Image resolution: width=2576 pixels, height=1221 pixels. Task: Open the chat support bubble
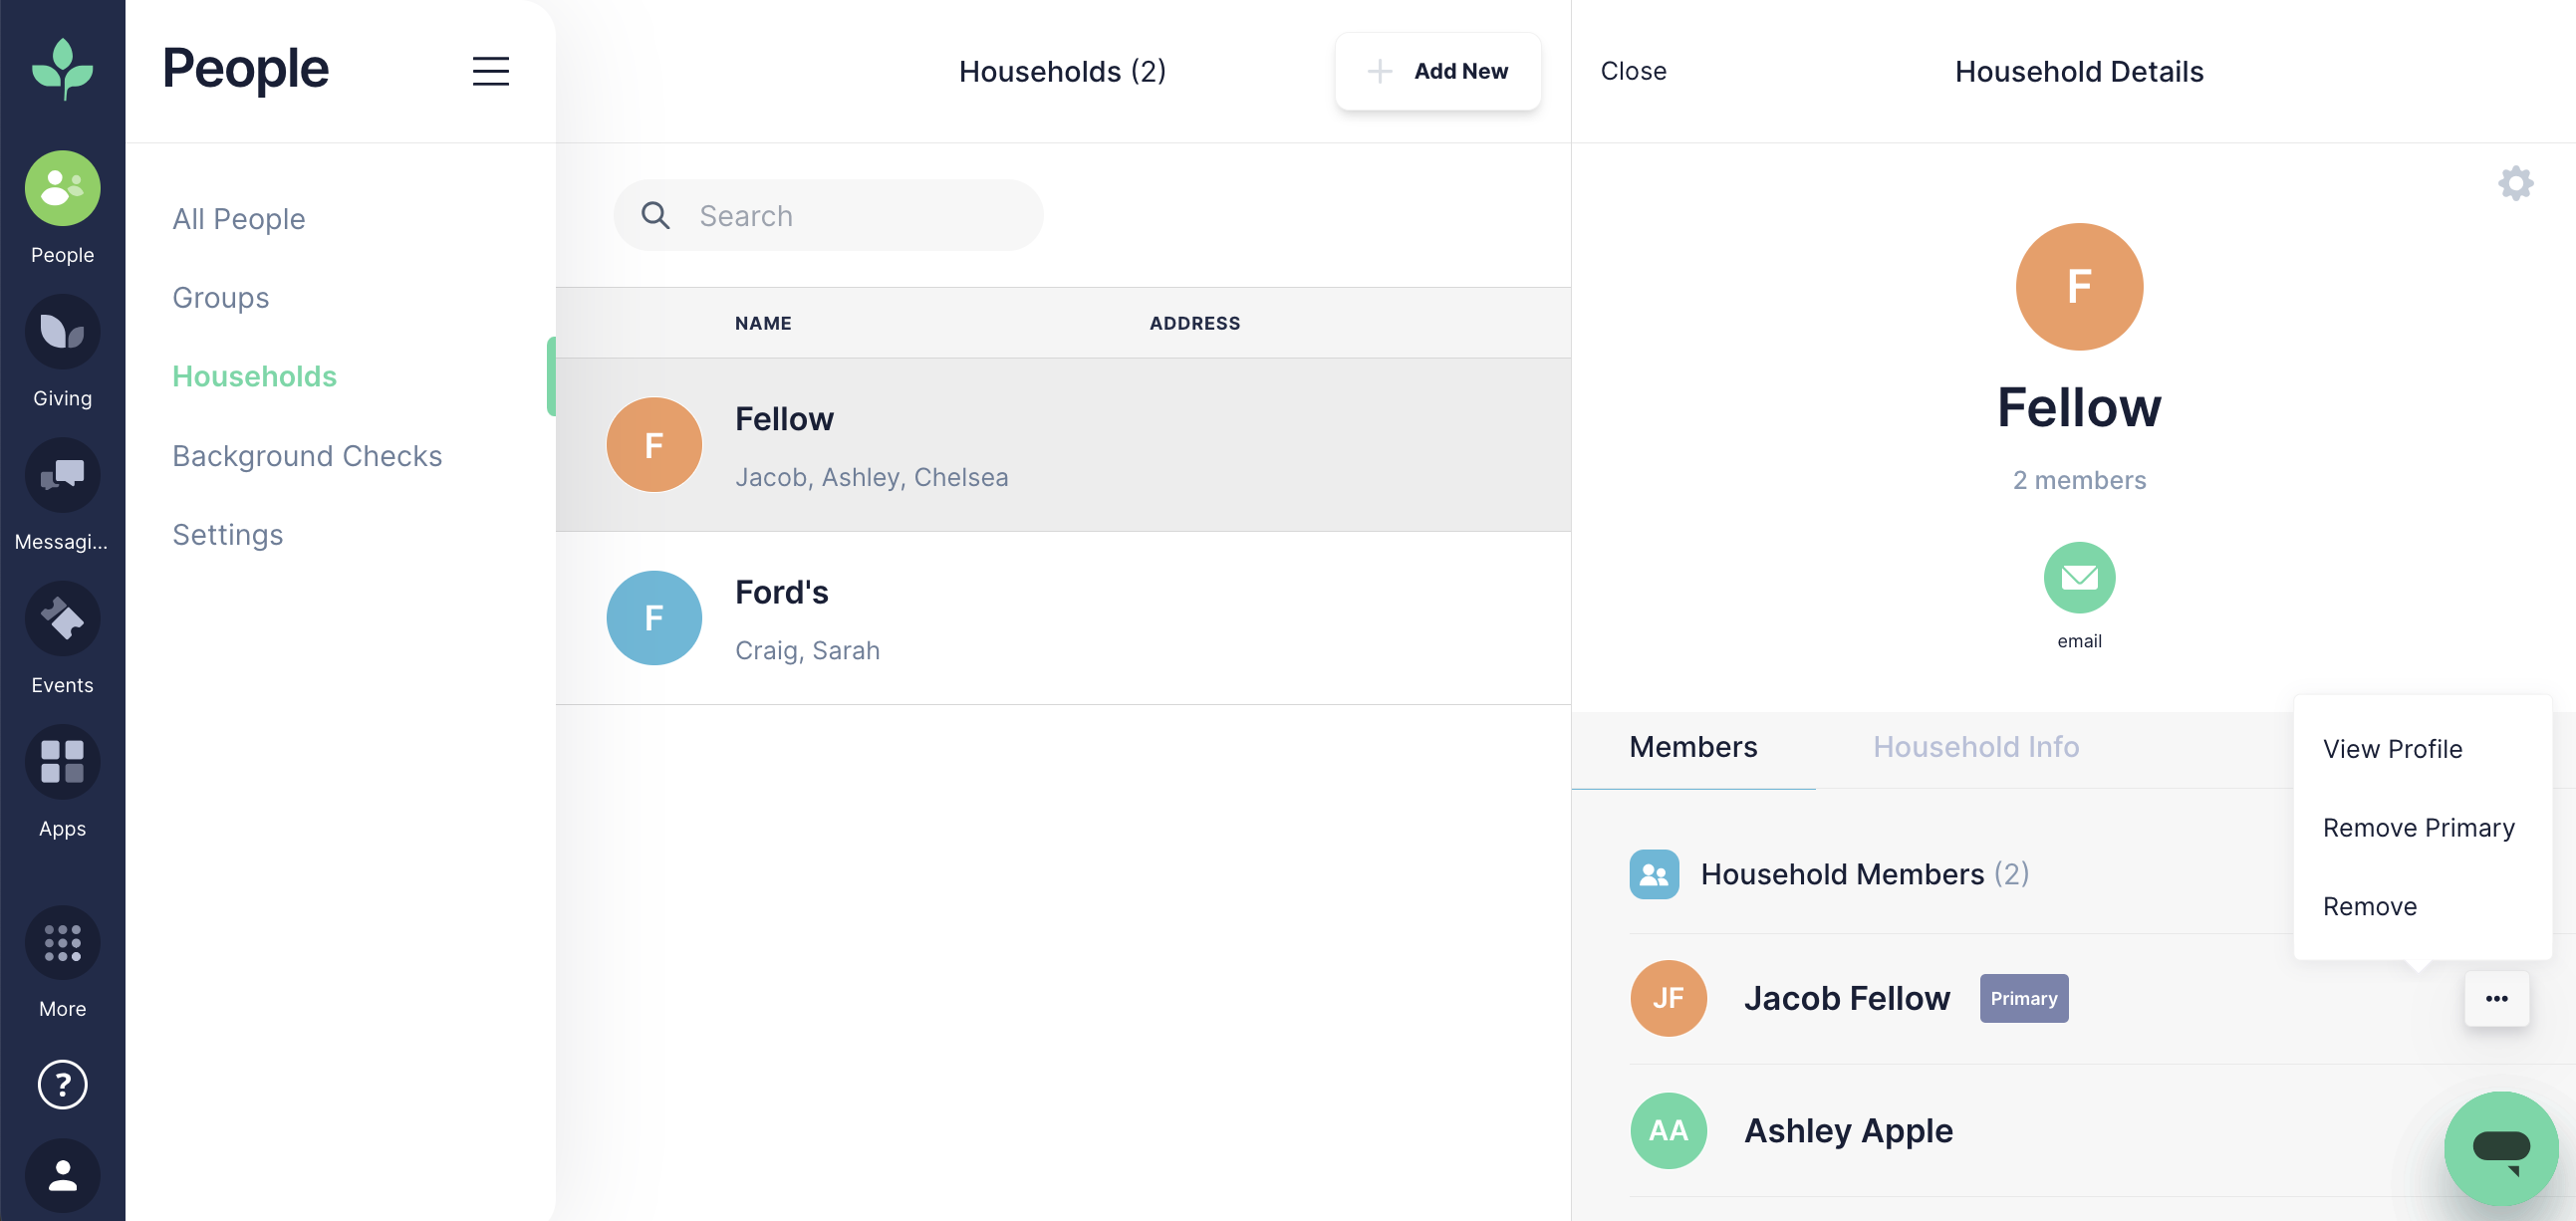point(2500,1147)
